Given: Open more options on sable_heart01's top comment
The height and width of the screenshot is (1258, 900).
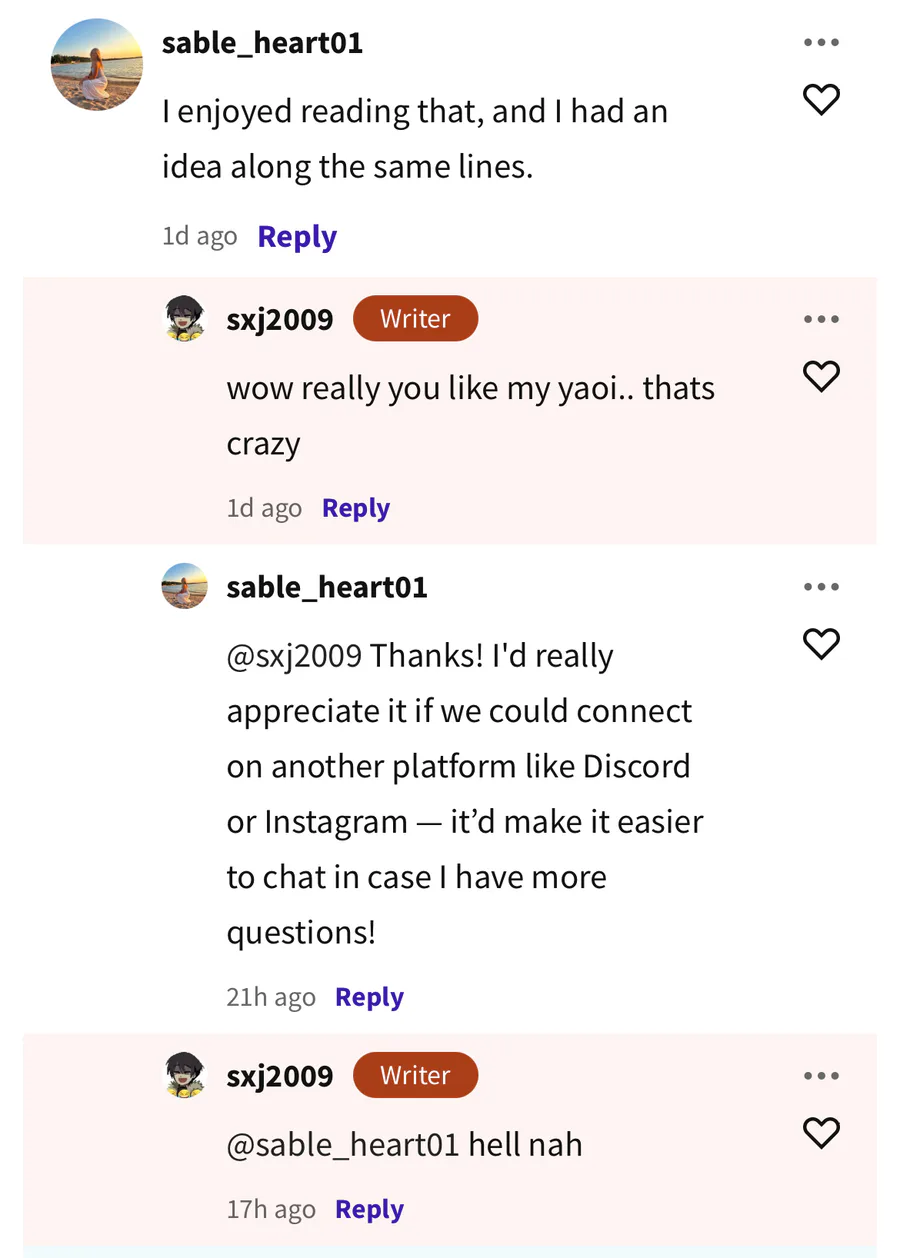Looking at the screenshot, I should [x=821, y=42].
